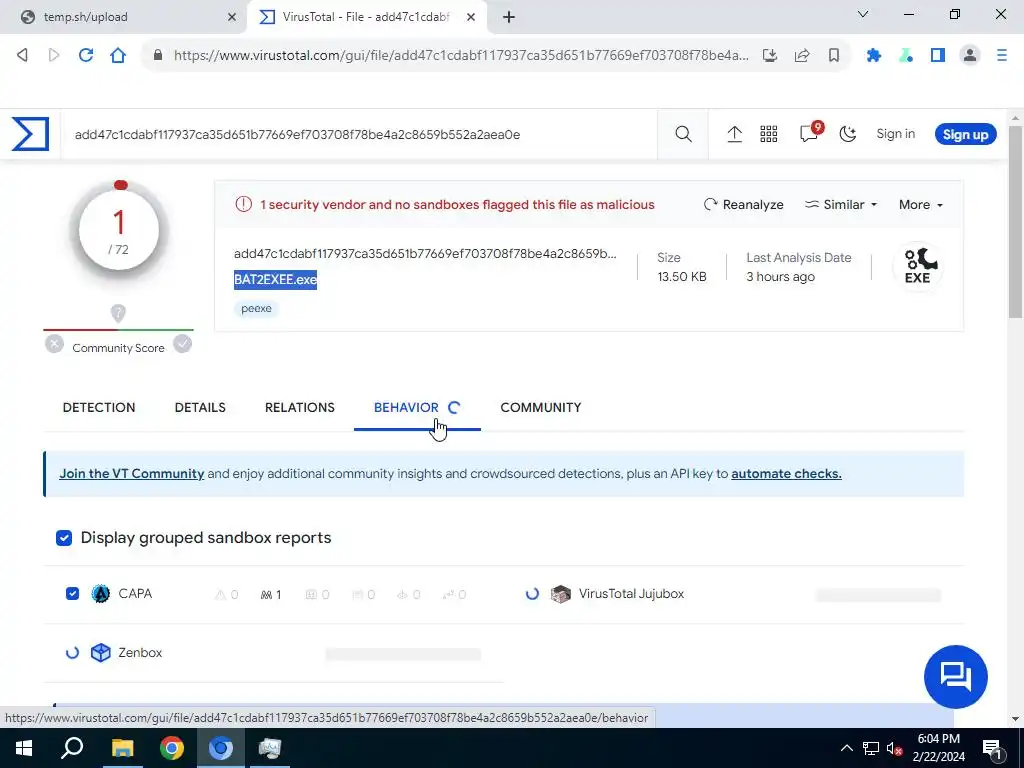1024x768 pixels.
Task: Open the apps grid icon
Action: pos(769,134)
